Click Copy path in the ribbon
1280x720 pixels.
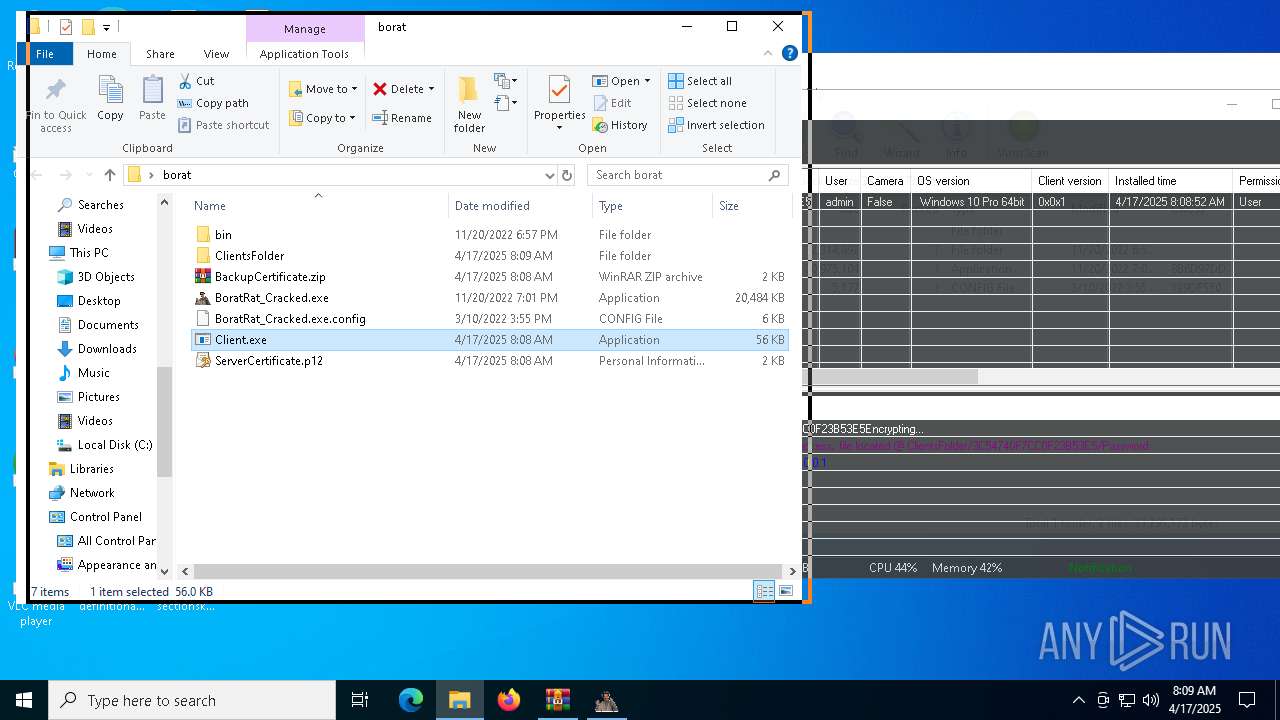pyautogui.click(x=213, y=103)
